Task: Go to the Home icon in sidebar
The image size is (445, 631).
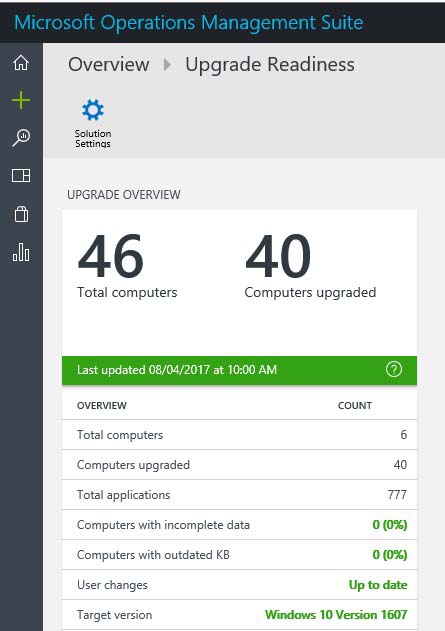Action: click(x=21, y=63)
